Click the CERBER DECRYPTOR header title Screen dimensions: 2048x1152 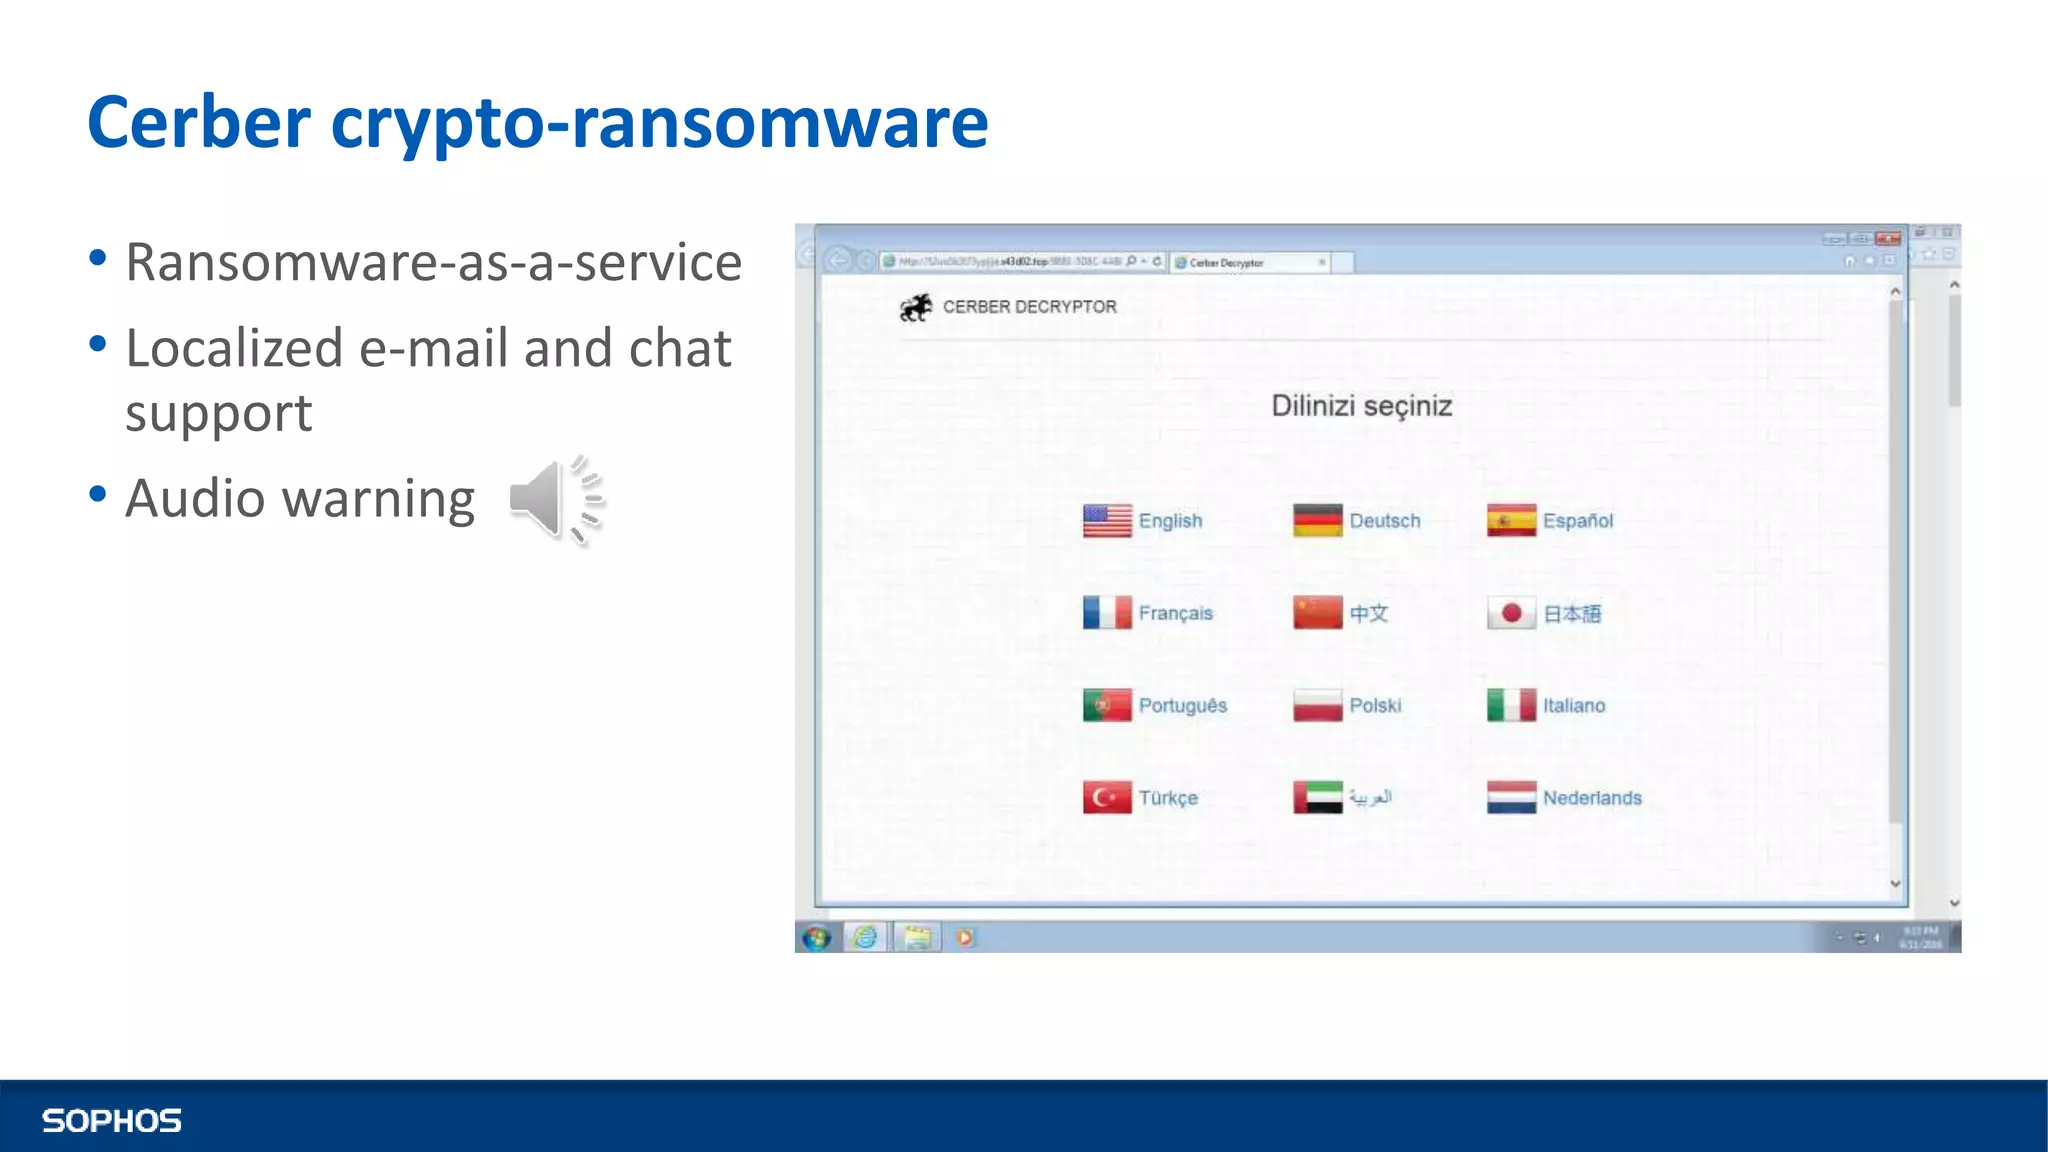(1029, 307)
